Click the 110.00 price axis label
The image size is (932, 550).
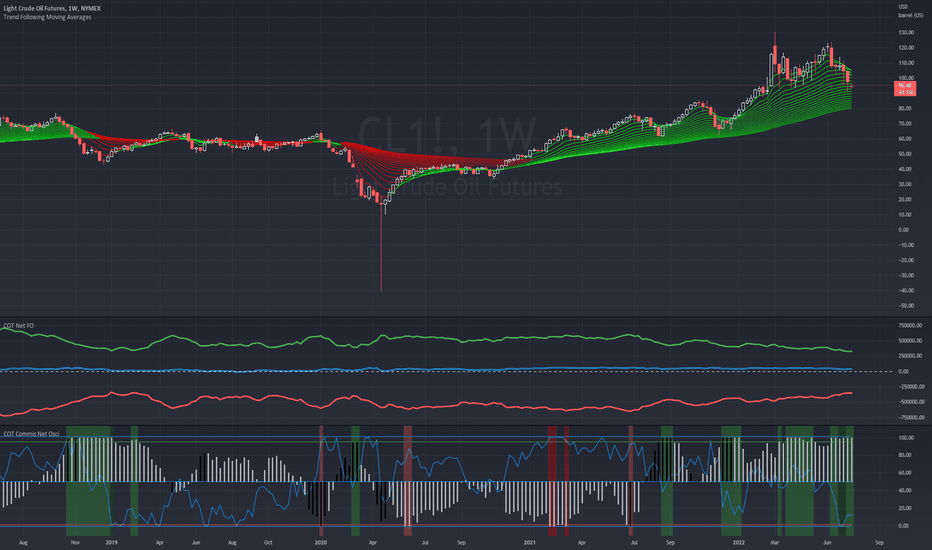[x=906, y=63]
